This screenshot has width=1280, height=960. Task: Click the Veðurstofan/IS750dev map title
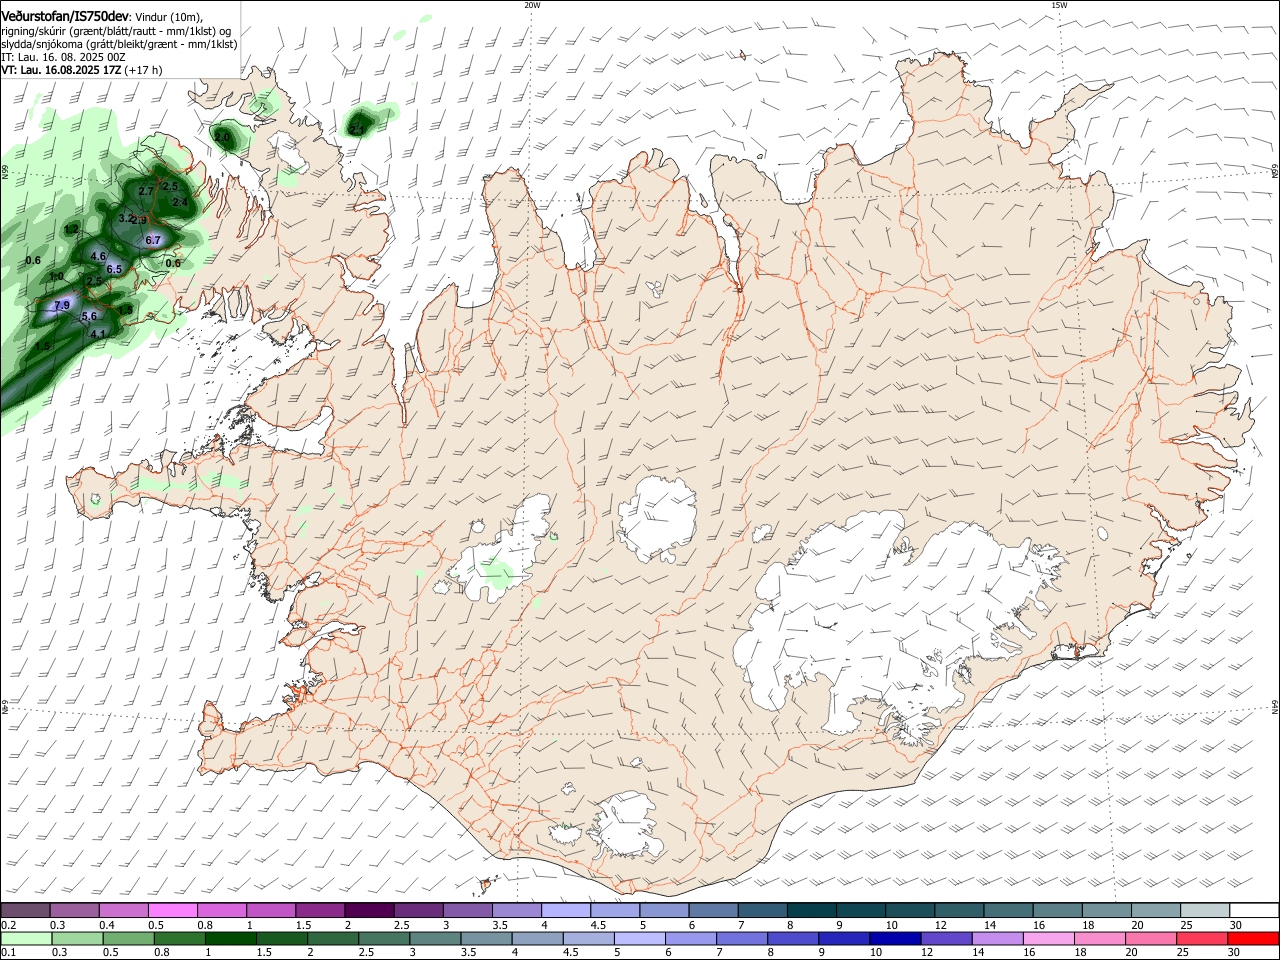click(65, 16)
